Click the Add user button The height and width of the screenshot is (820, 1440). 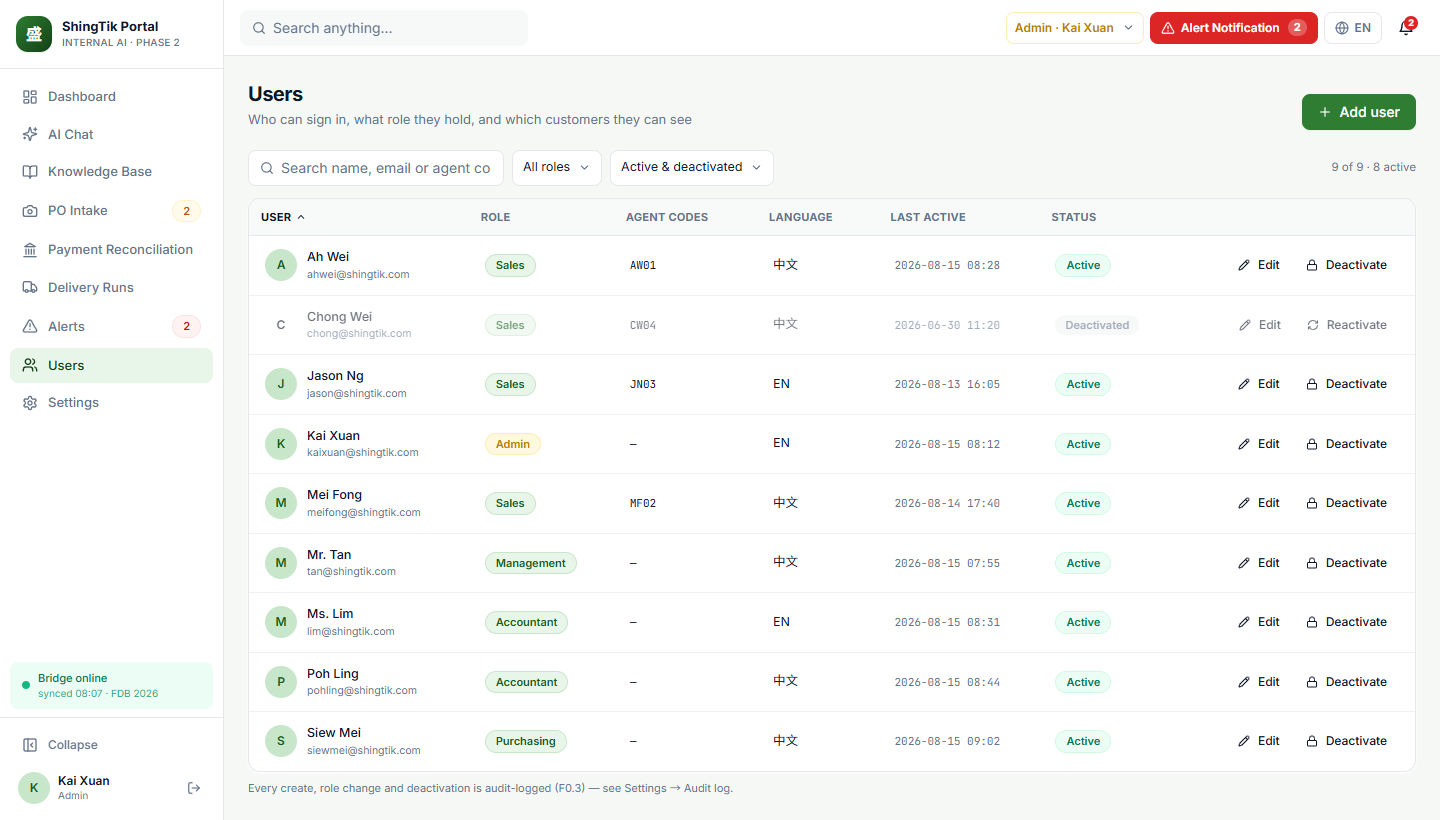pyautogui.click(x=1358, y=112)
